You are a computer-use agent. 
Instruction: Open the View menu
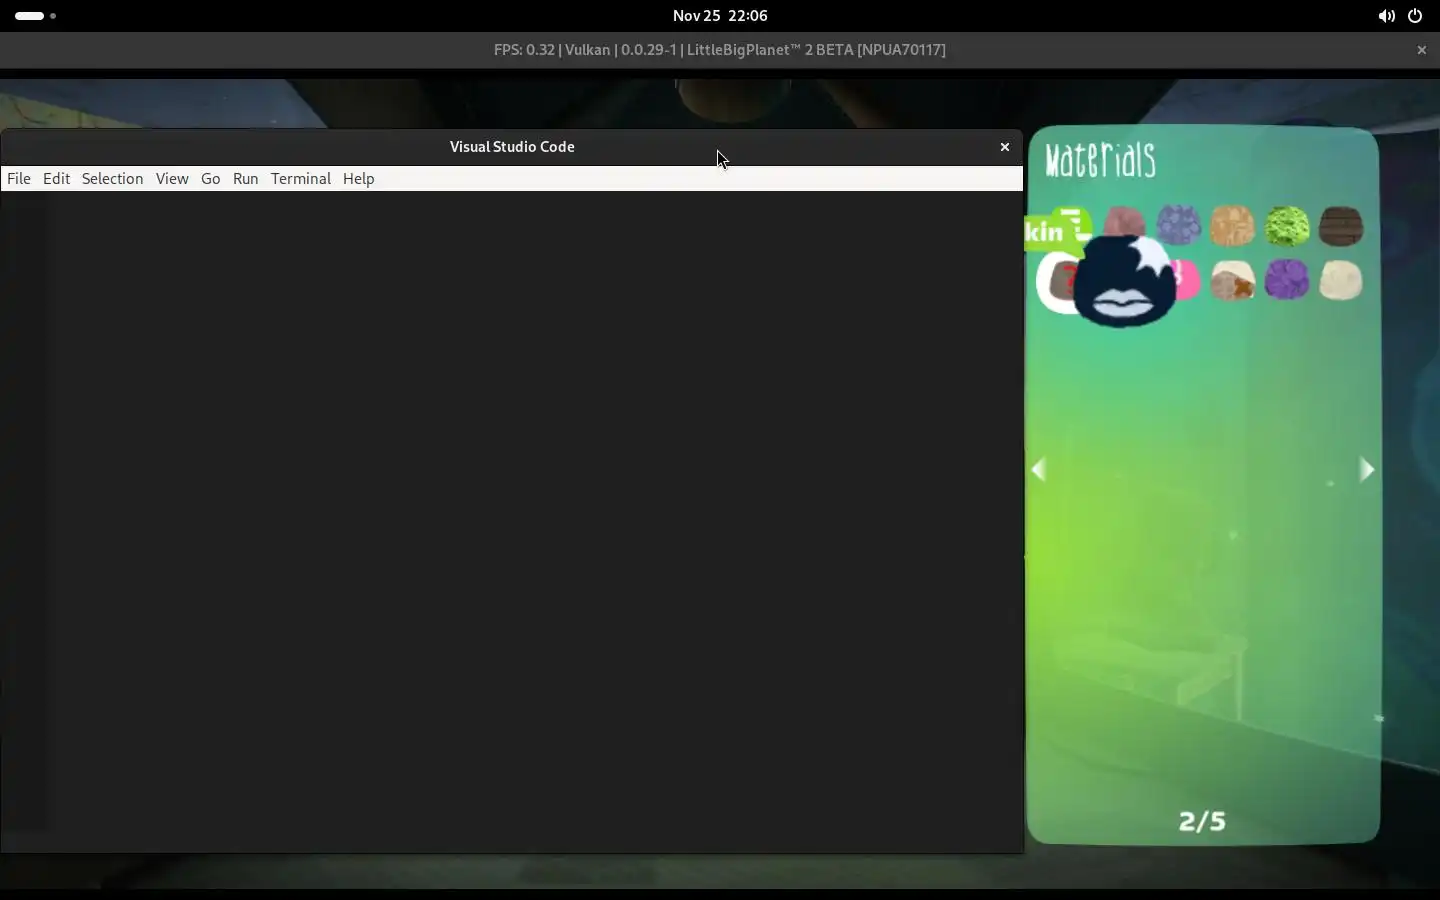click(172, 179)
